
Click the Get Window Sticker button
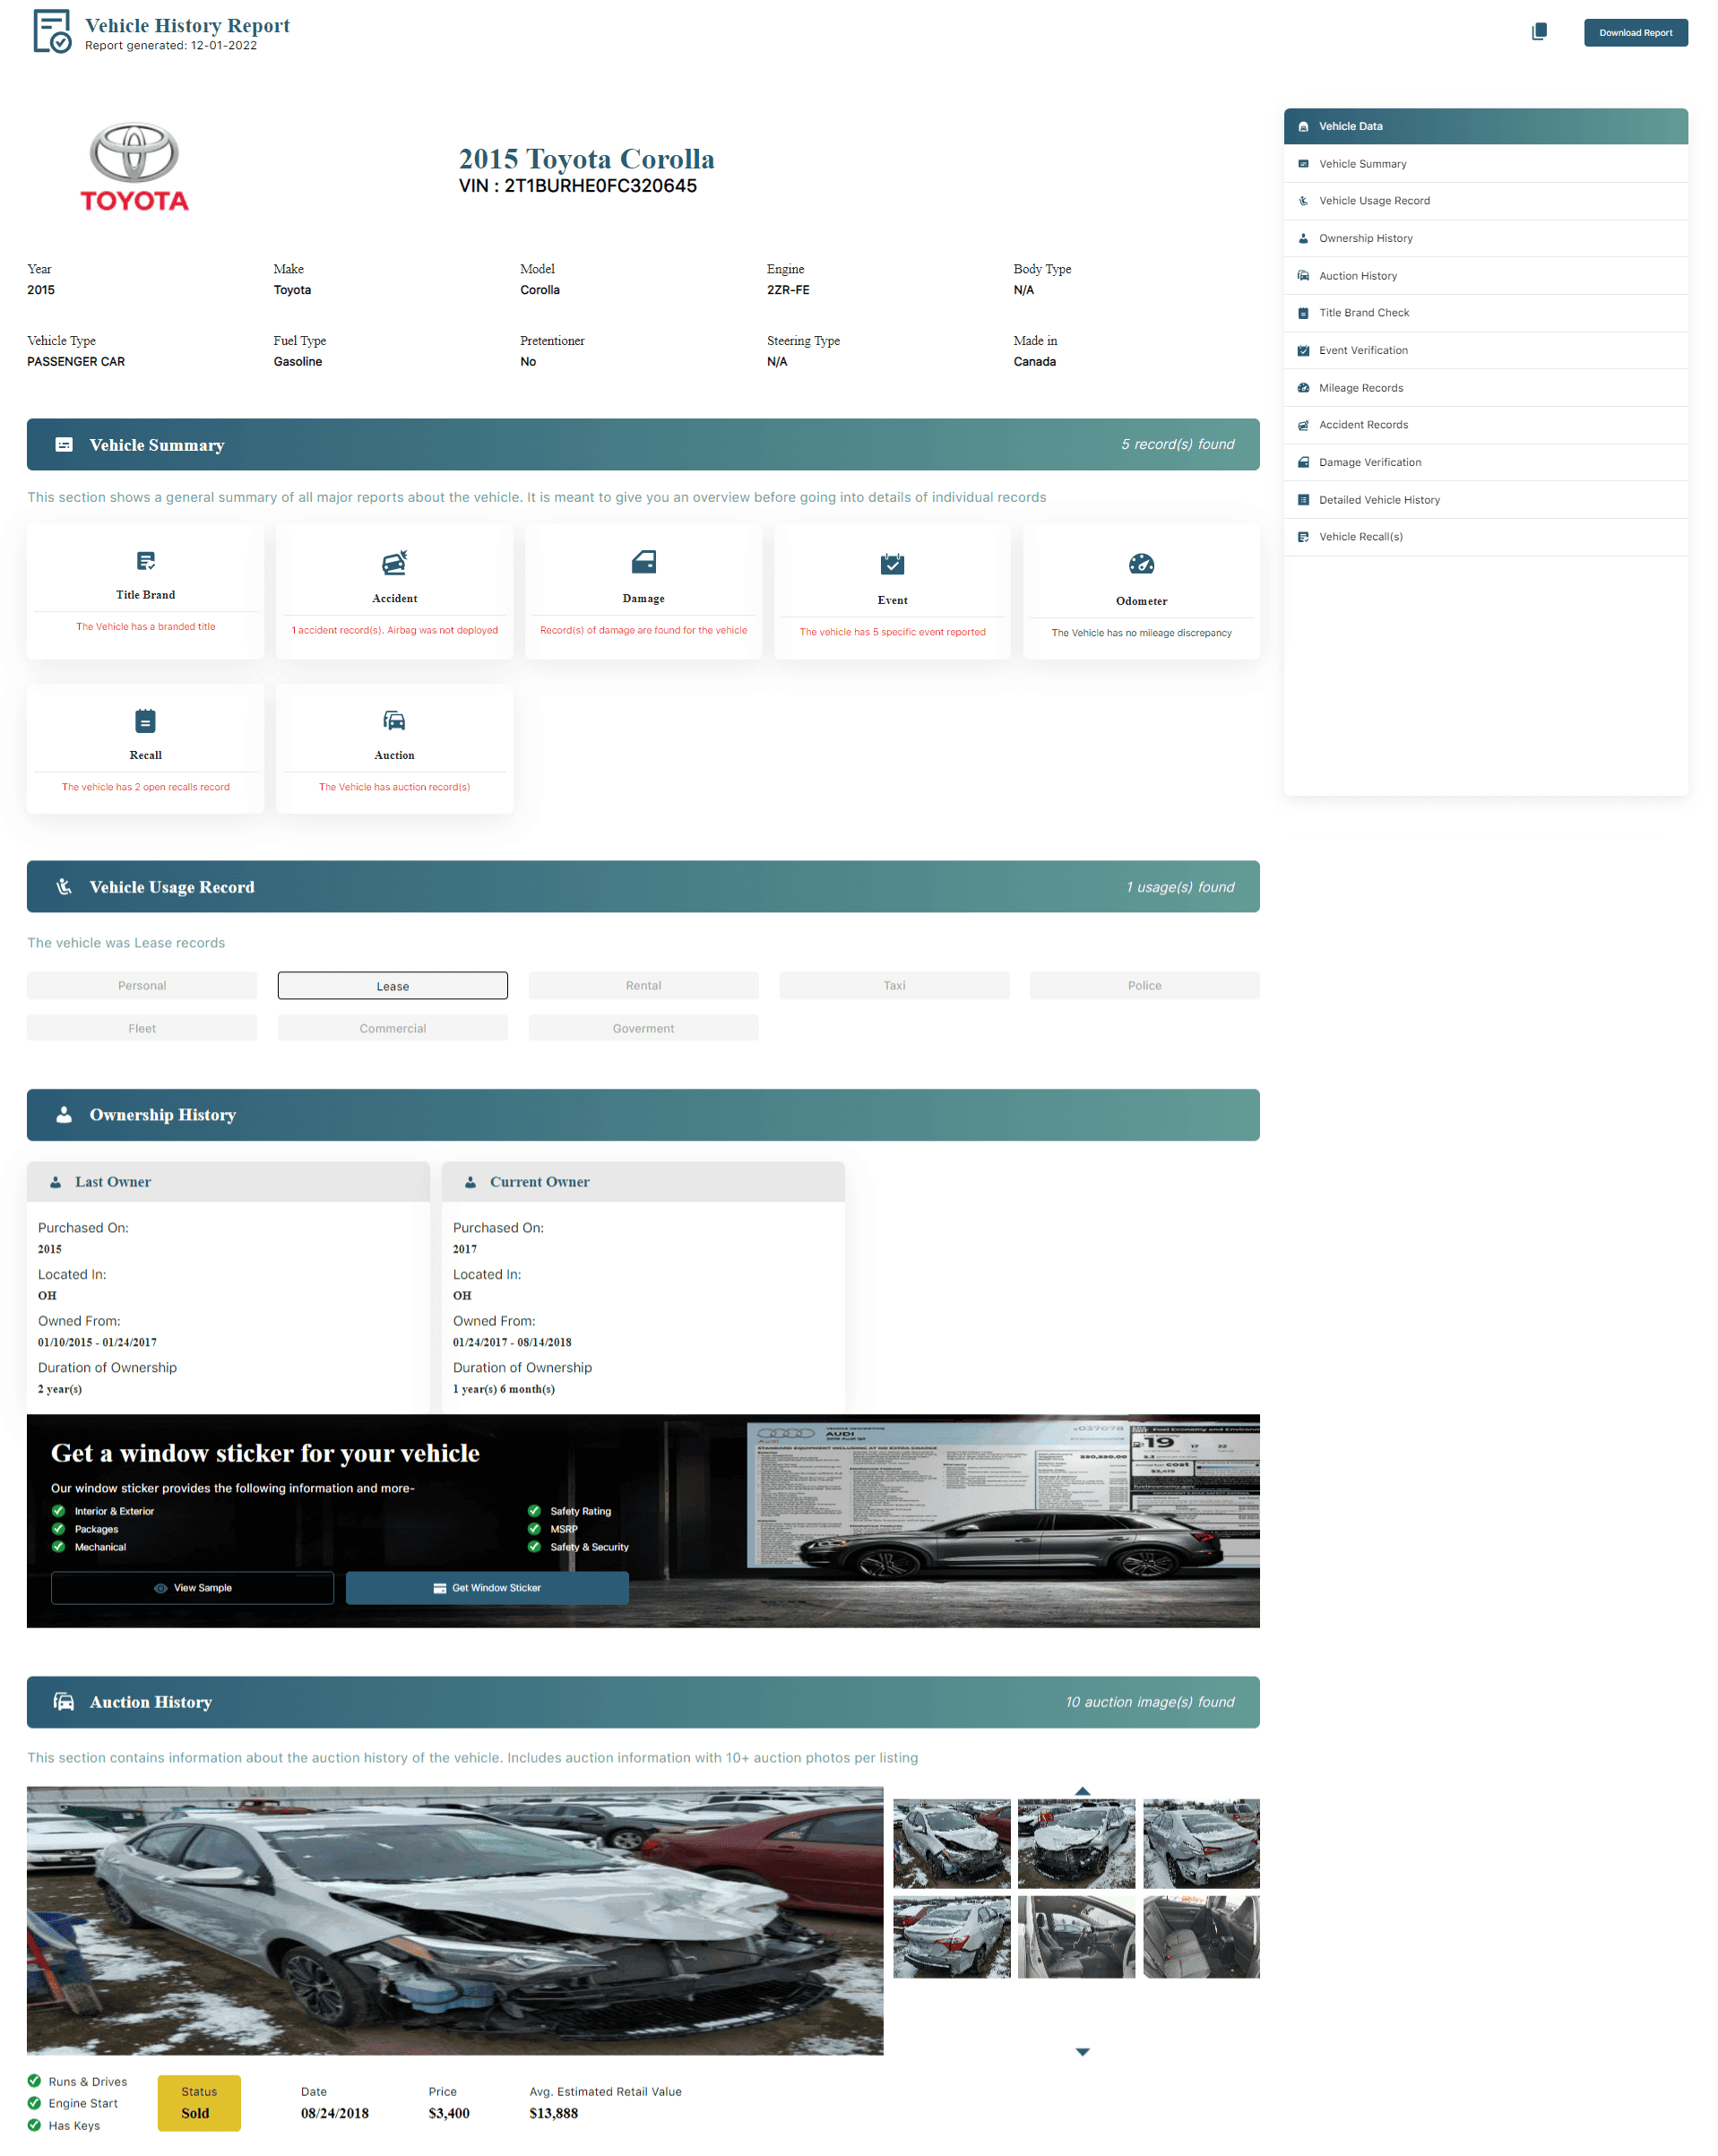coord(487,1587)
